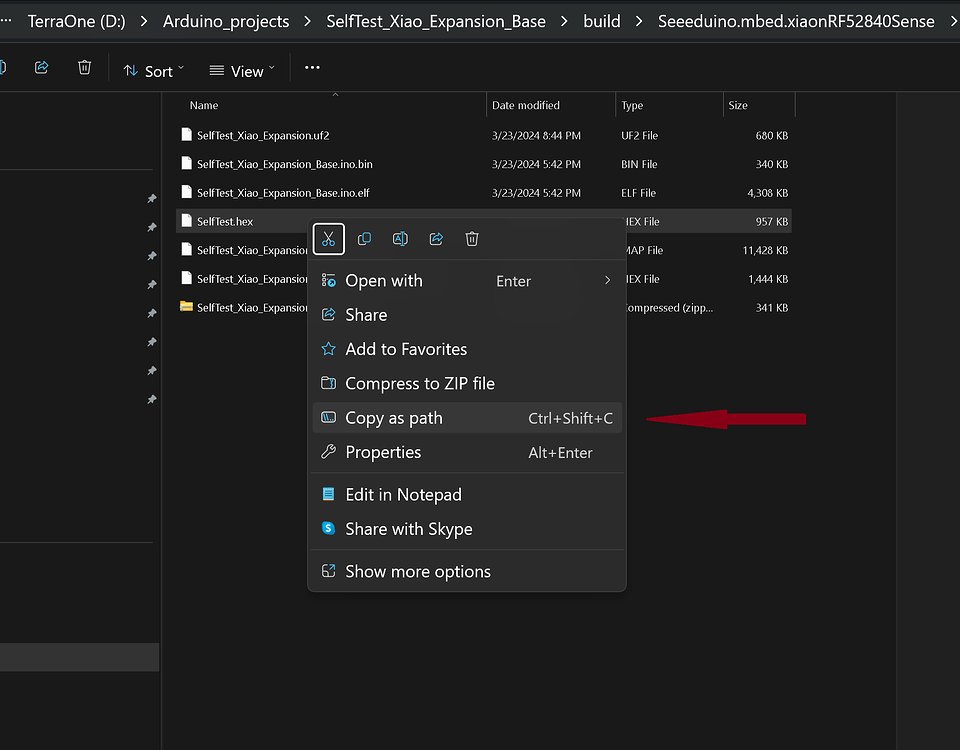960x750 pixels.
Task: Open the View dropdown
Action: point(242,71)
